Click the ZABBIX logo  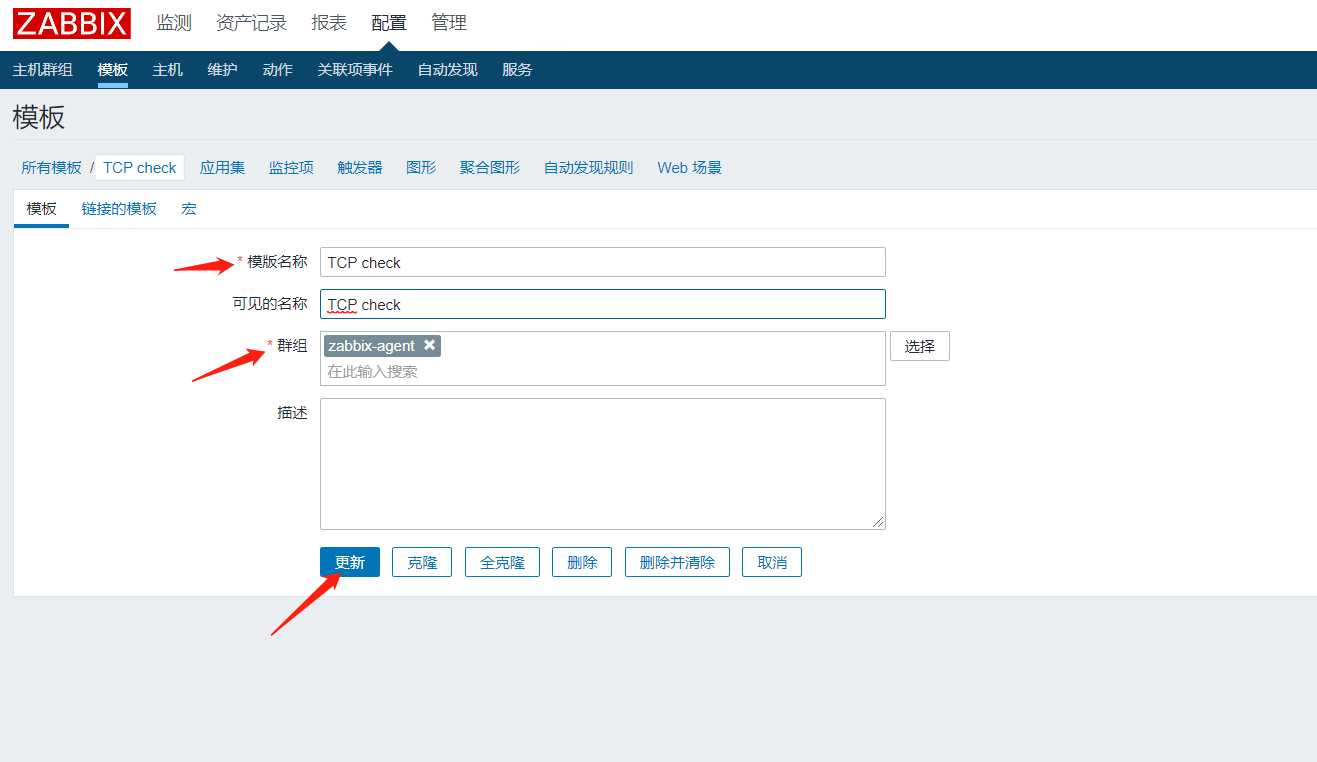pyautogui.click(x=72, y=23)
